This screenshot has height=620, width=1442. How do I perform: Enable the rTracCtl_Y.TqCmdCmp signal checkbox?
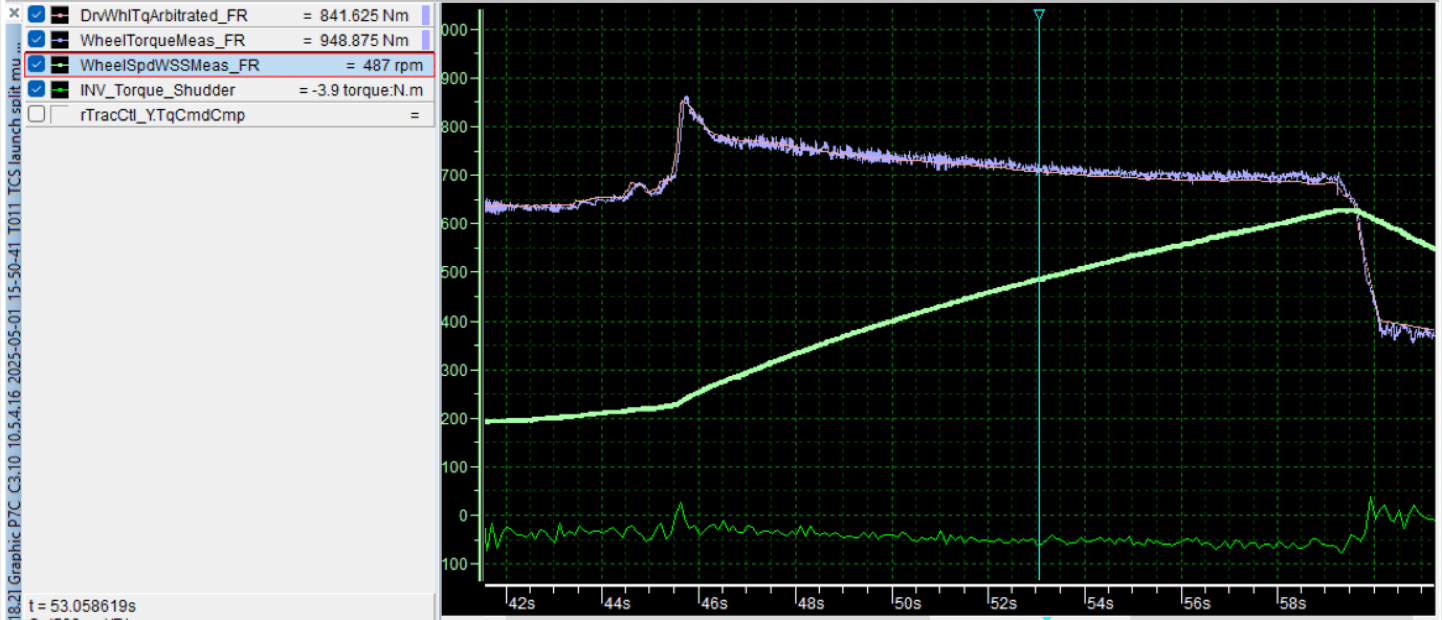click(37, 115)
